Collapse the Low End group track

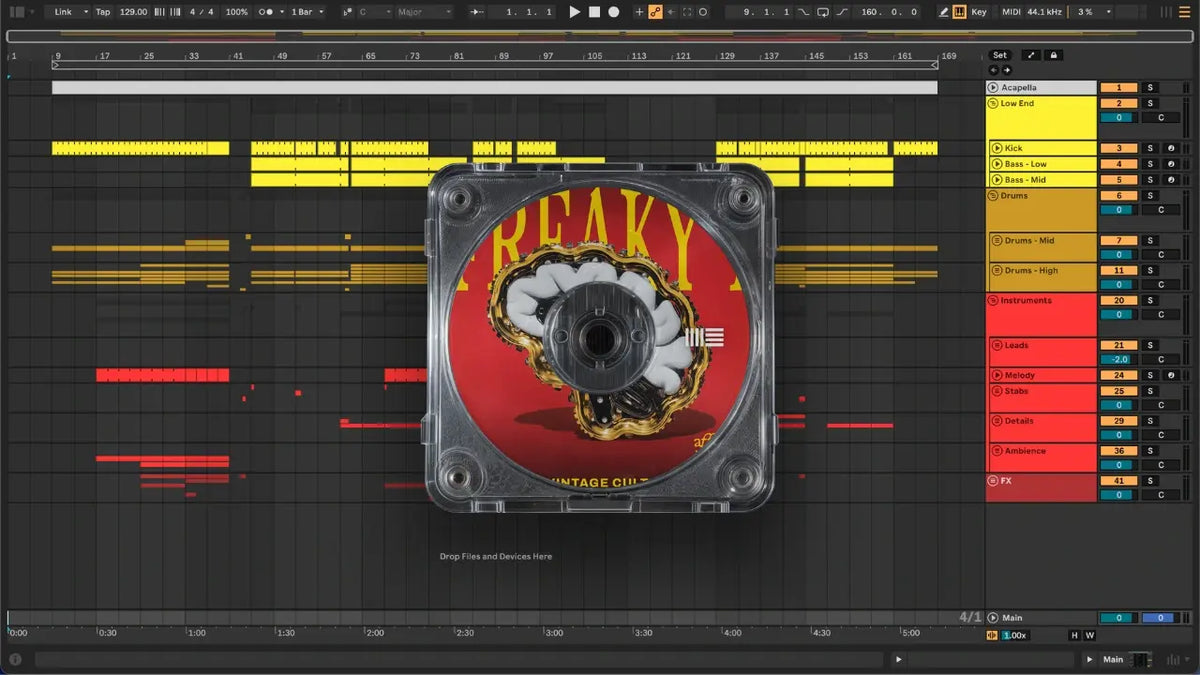coord(993,103)
